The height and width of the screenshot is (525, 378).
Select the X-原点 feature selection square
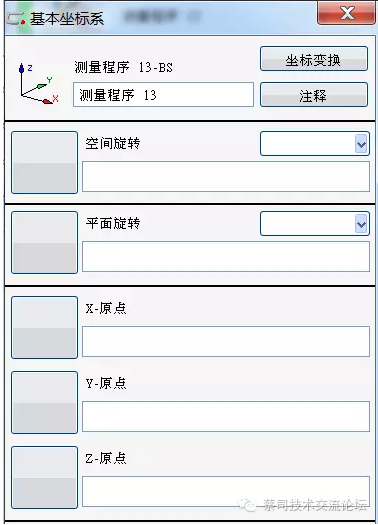(45, 327)
